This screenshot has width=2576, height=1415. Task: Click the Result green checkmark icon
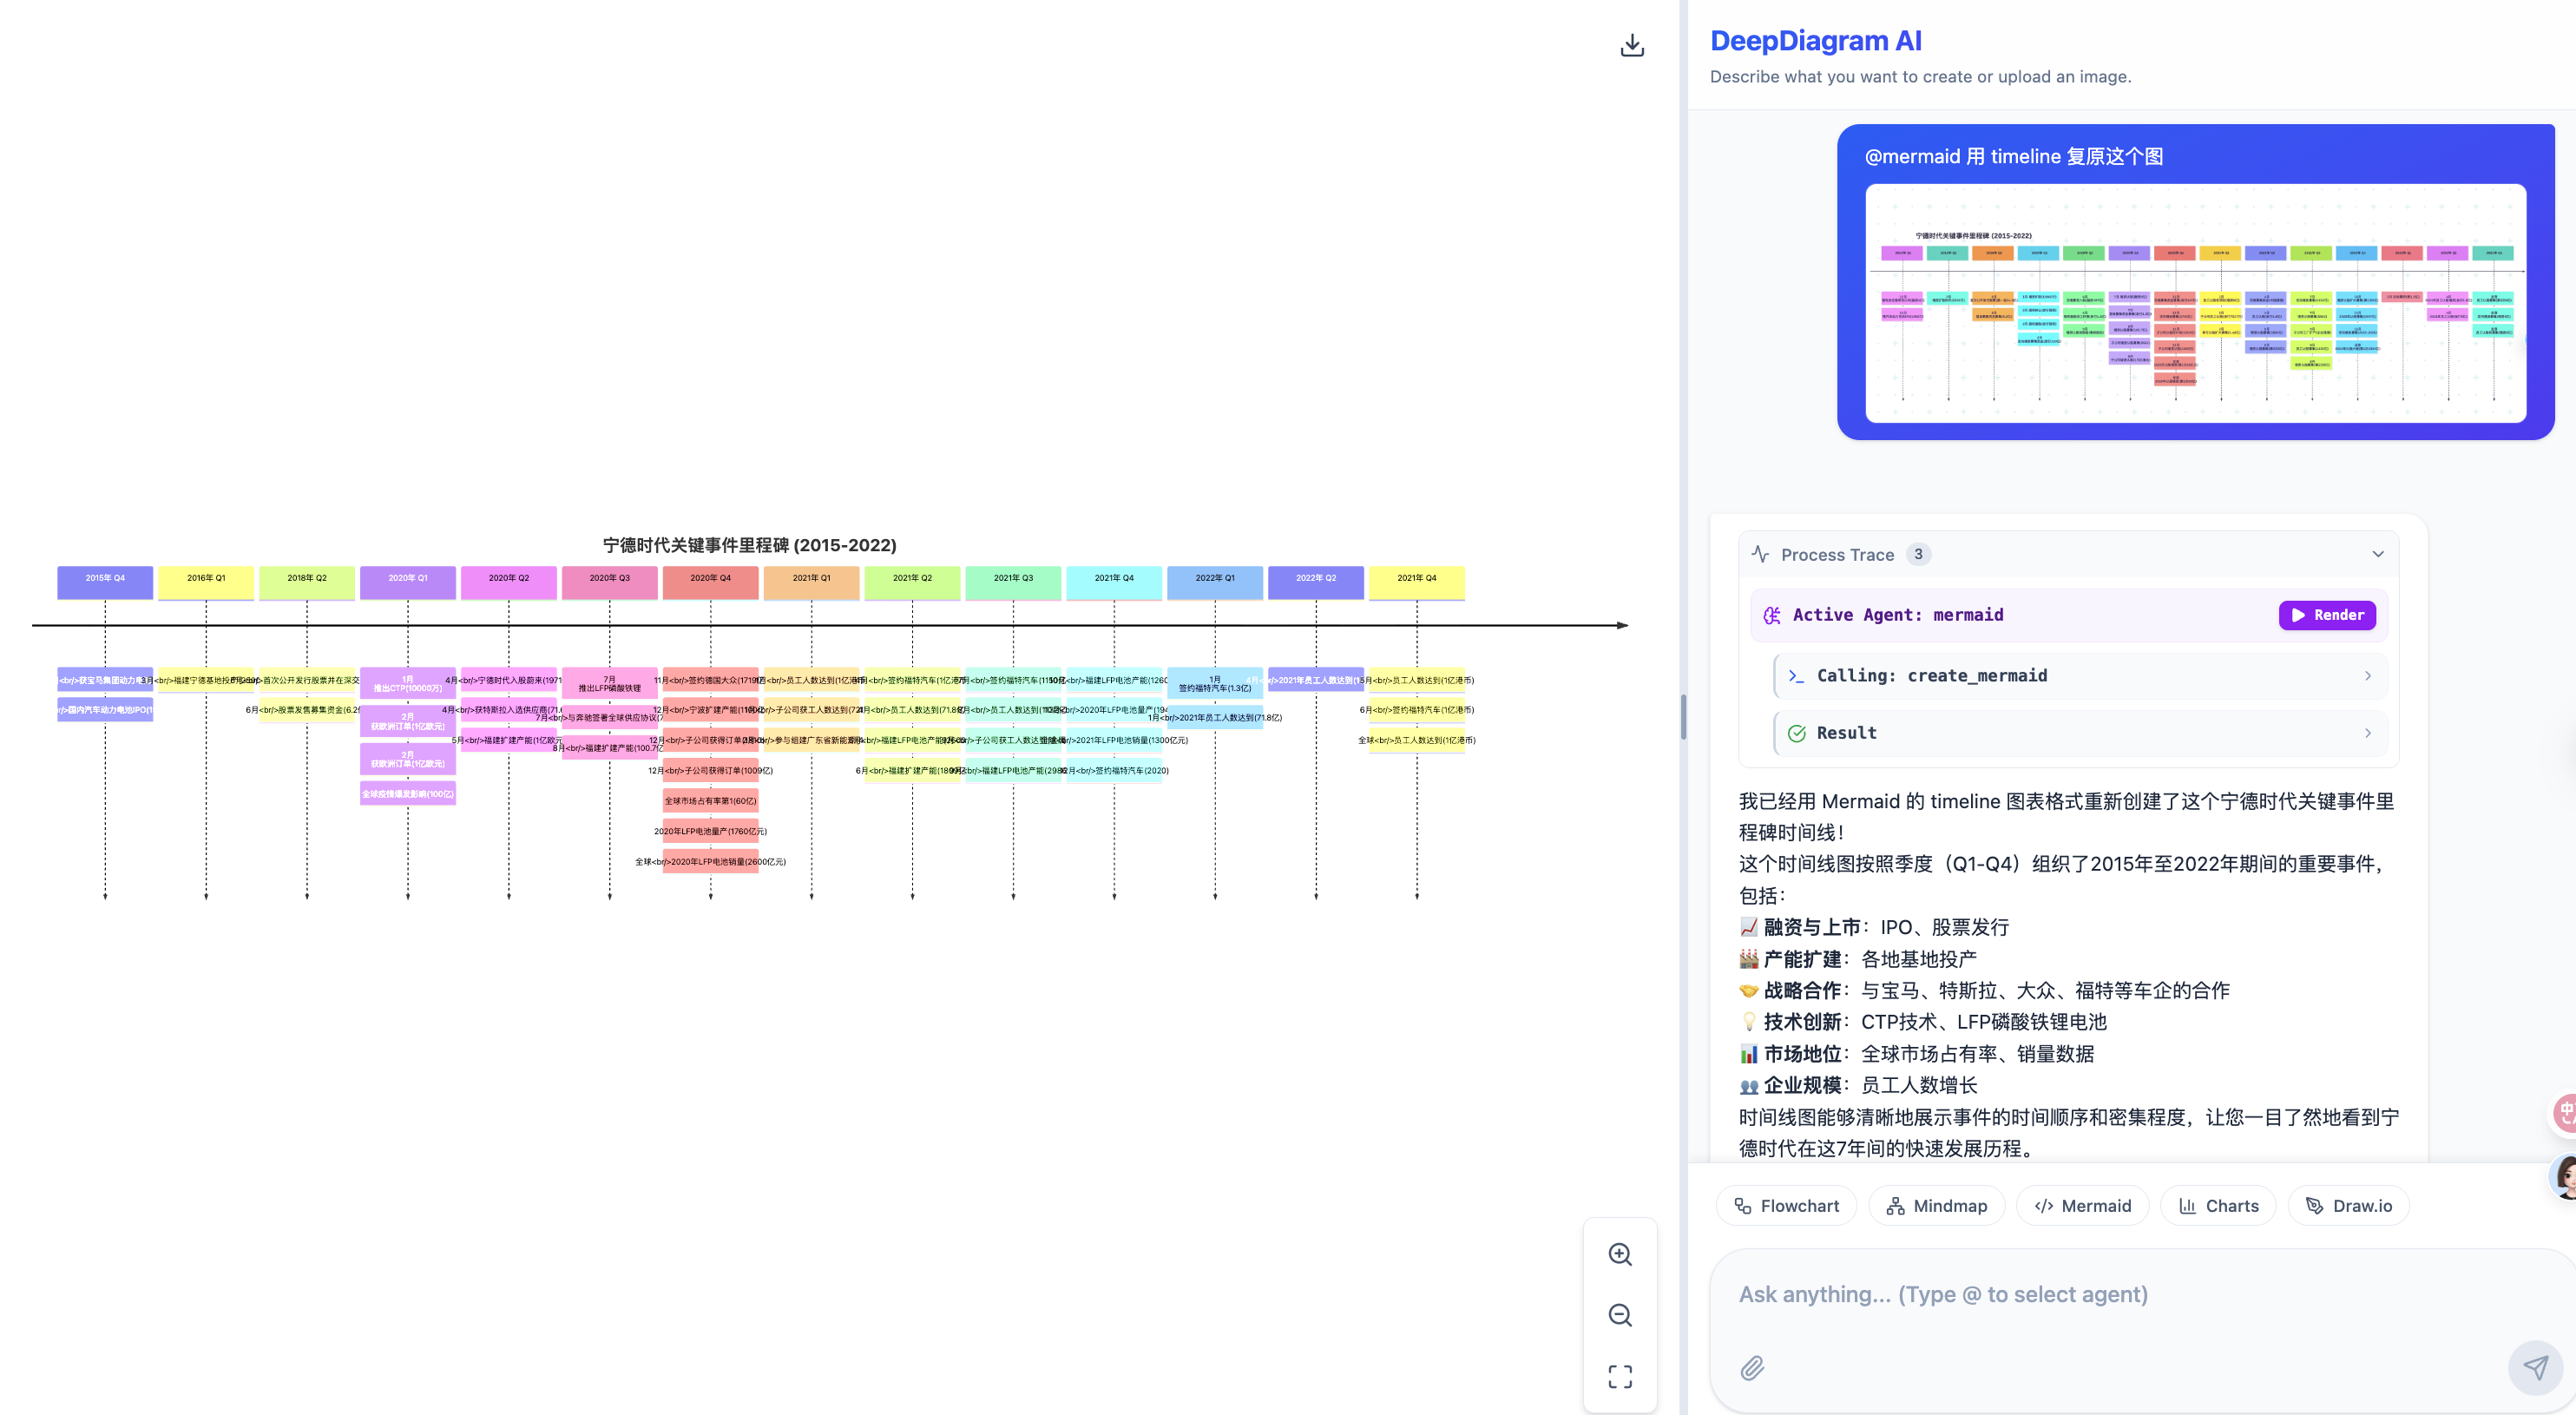point(1797,733)
